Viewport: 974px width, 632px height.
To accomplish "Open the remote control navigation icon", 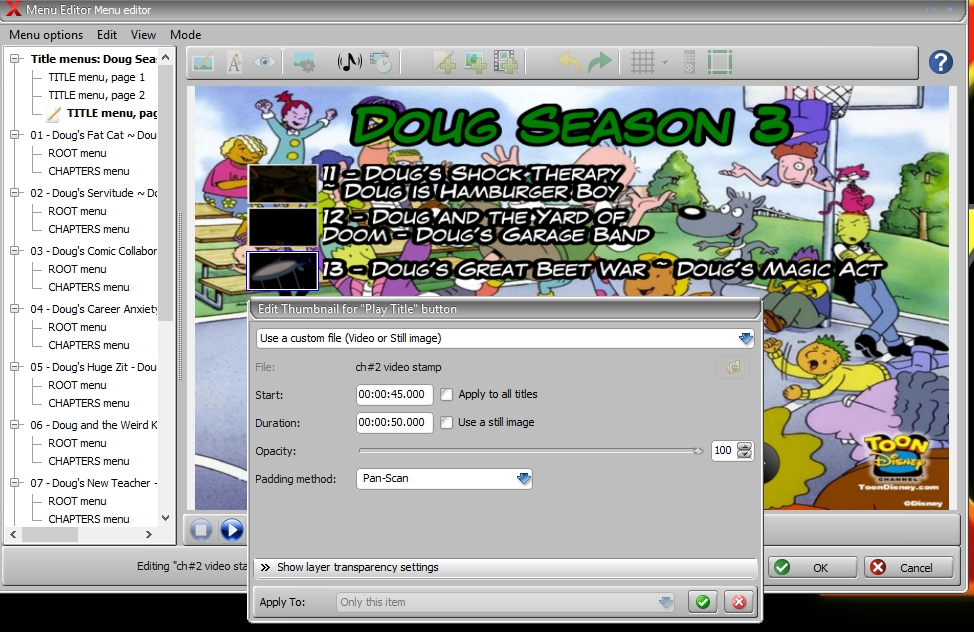I will click(x=689, y=62).
